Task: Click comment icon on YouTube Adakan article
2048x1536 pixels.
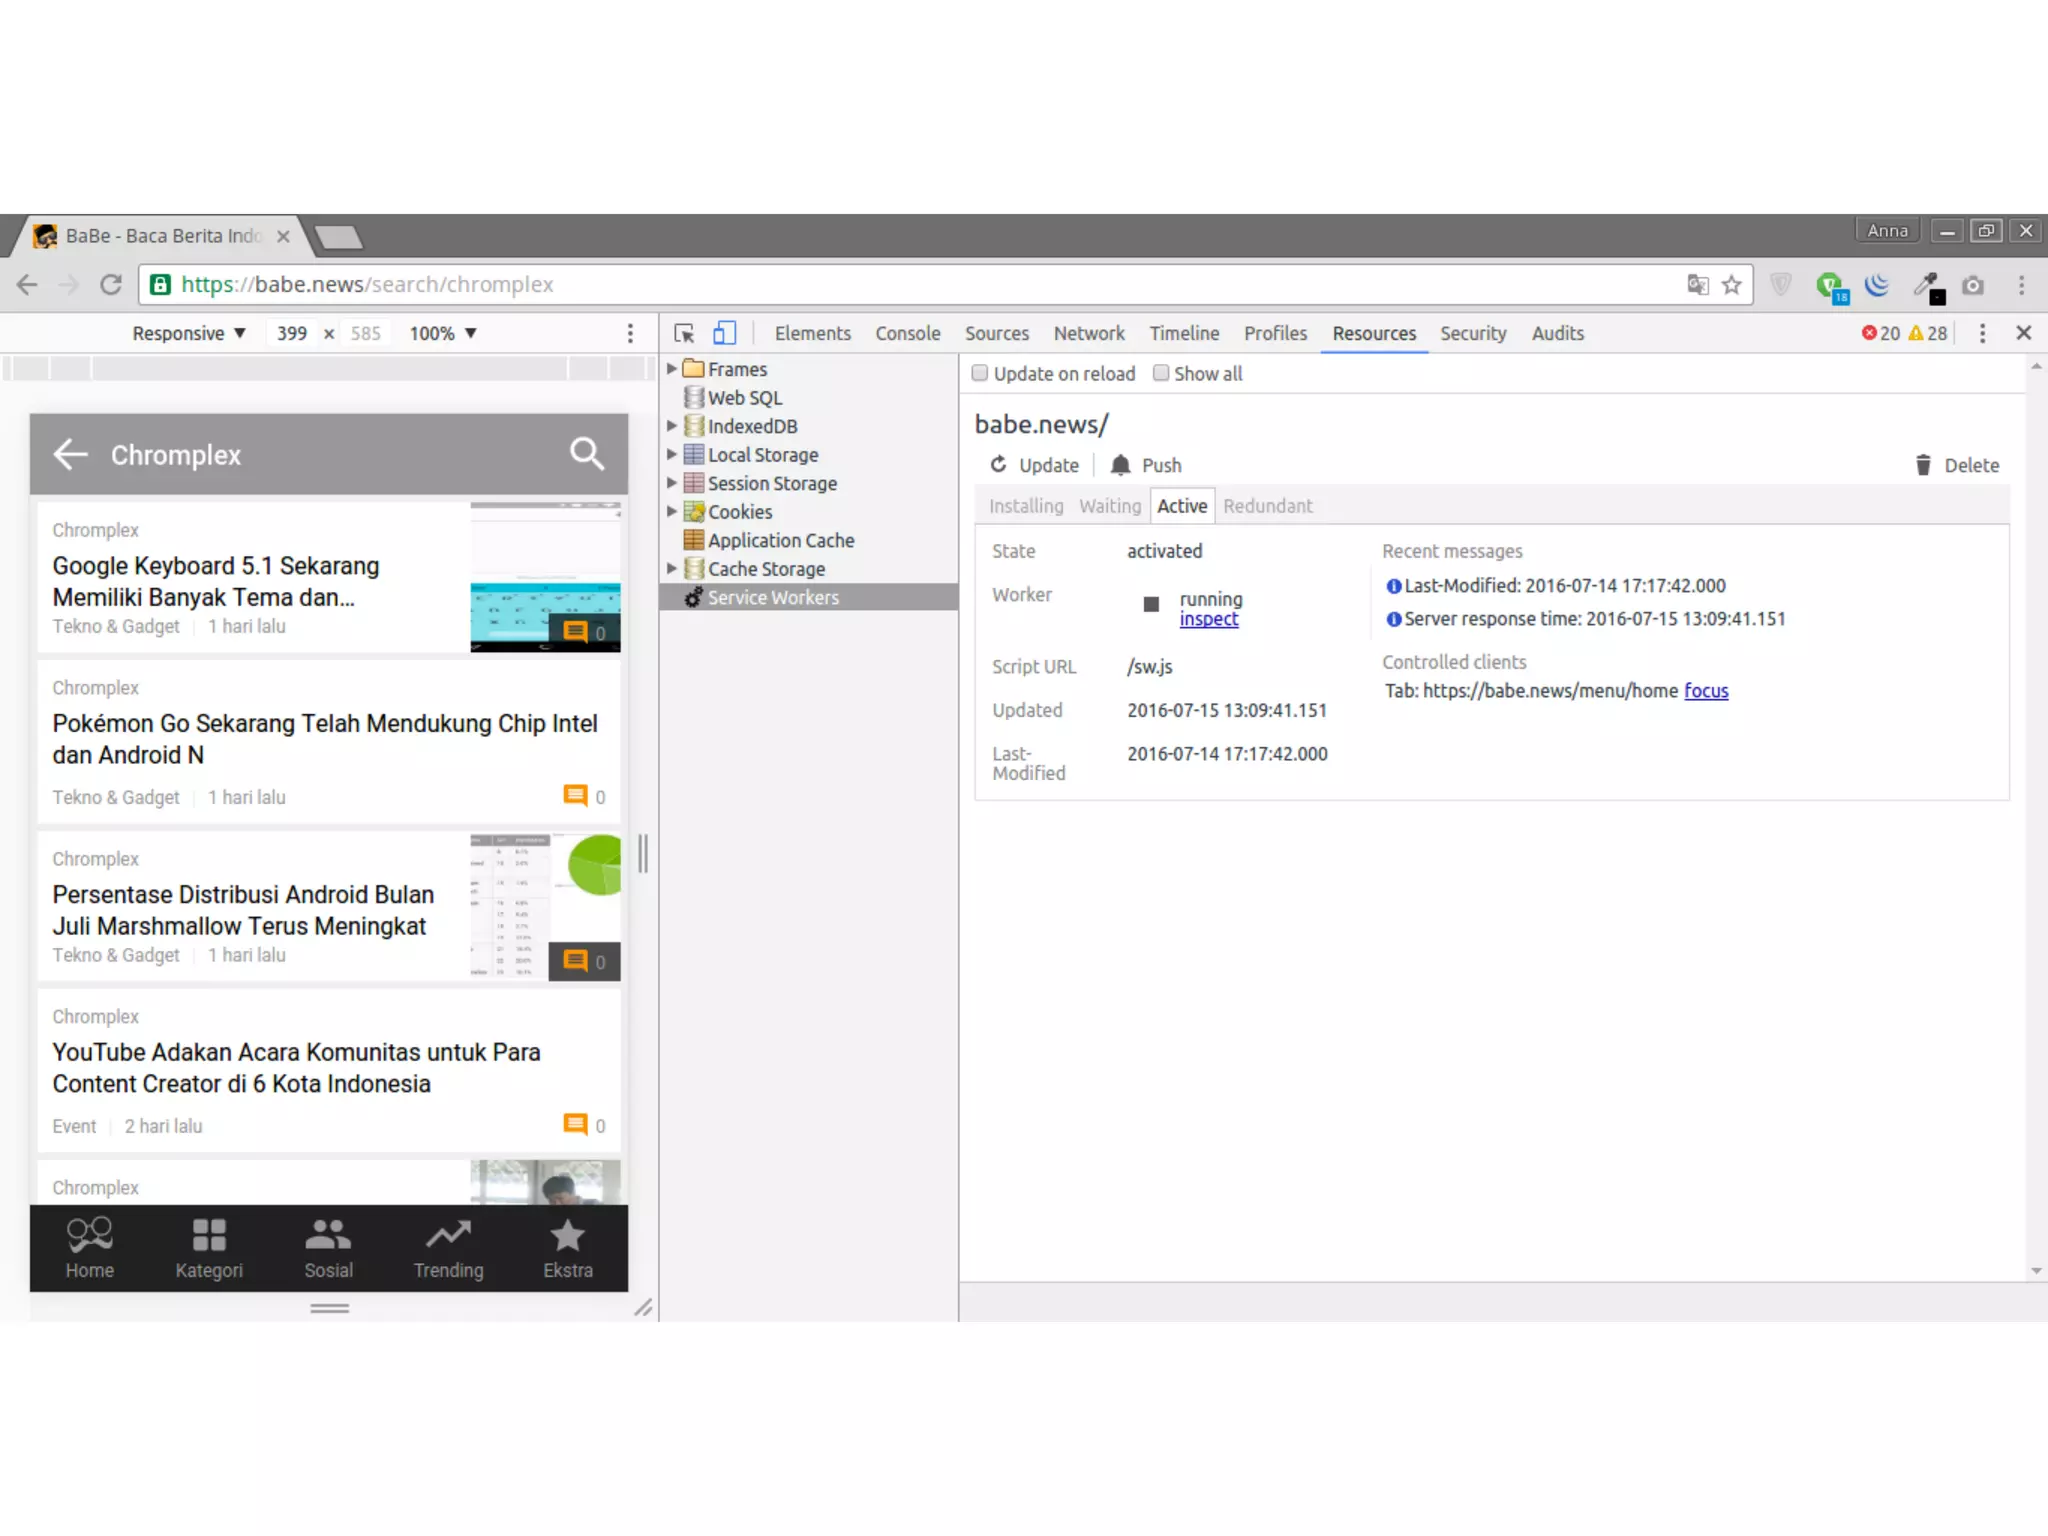Action: pos(575,1125)
